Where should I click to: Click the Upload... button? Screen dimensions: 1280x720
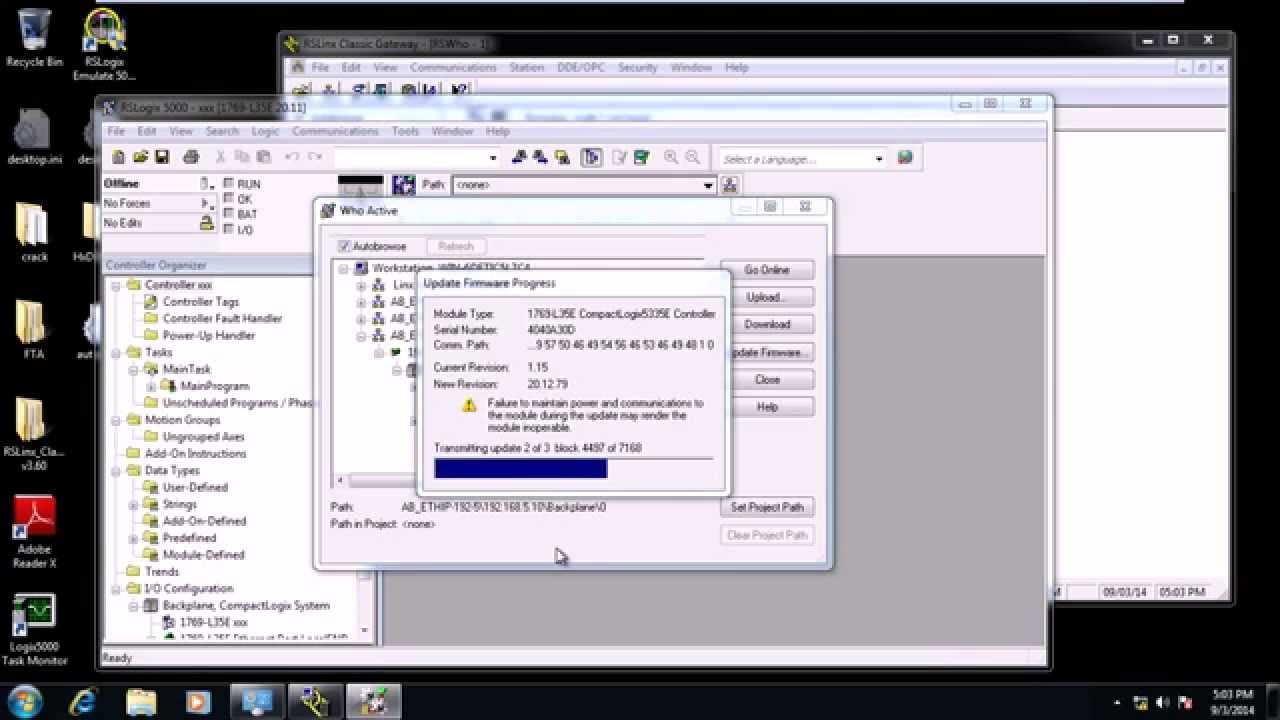[x=767, y=297]
